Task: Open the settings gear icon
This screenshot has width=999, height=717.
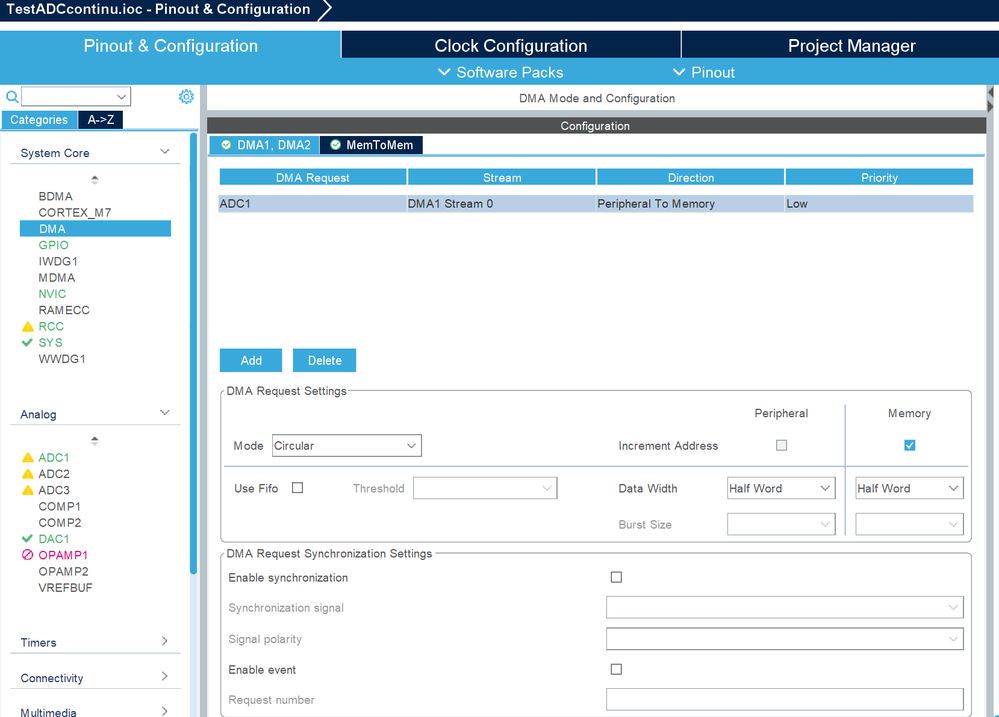Action: point(186,96)
